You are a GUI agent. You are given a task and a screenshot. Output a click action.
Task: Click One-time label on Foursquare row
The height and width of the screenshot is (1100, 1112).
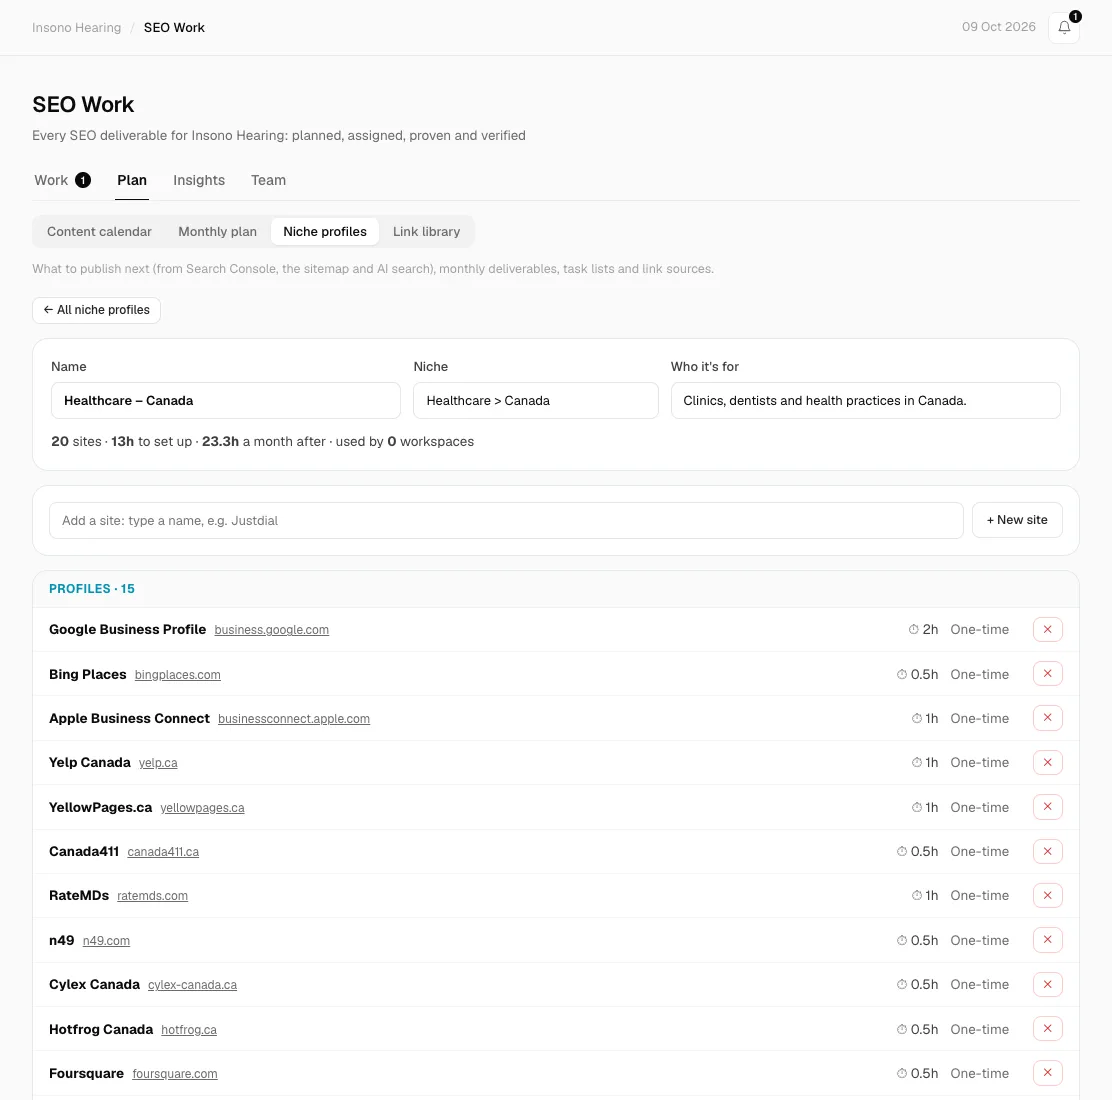979,1074
